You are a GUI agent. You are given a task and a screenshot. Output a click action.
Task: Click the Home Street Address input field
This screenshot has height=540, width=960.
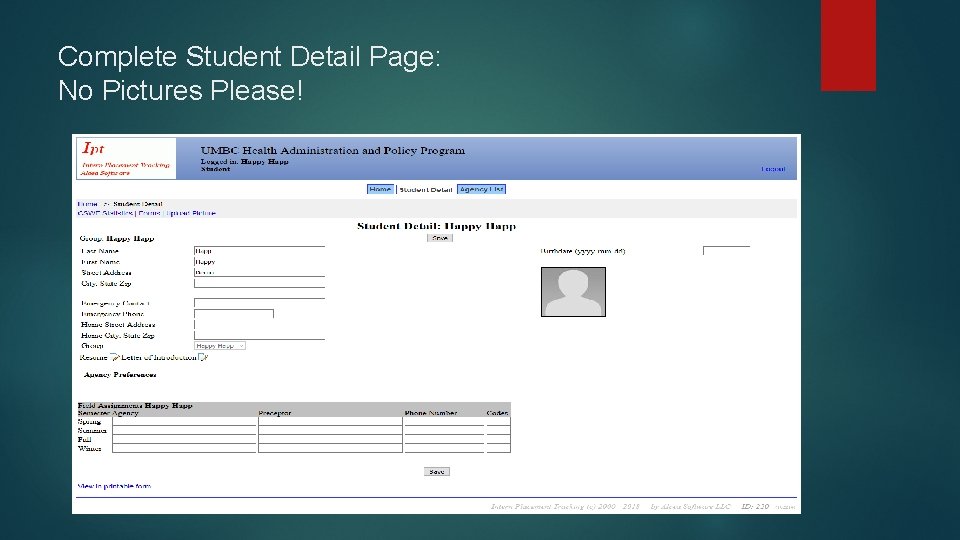pos(260,324)
